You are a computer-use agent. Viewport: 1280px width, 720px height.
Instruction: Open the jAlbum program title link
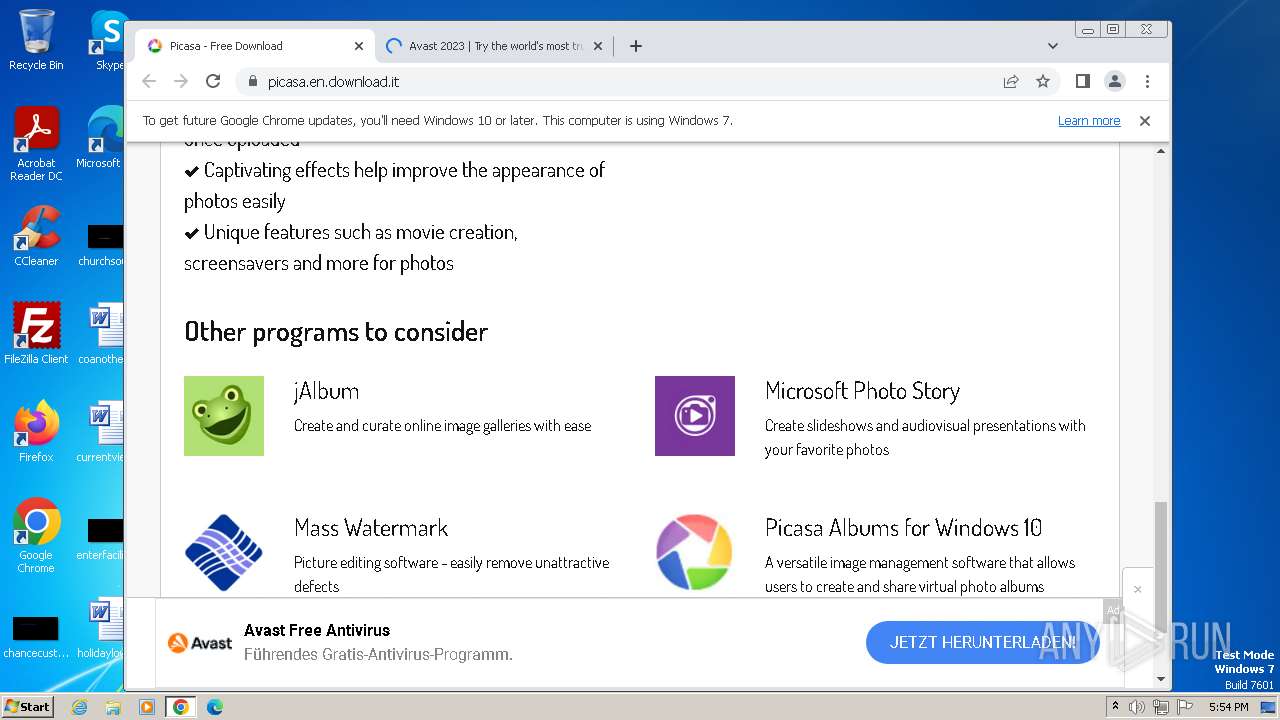tap(326, 391)
